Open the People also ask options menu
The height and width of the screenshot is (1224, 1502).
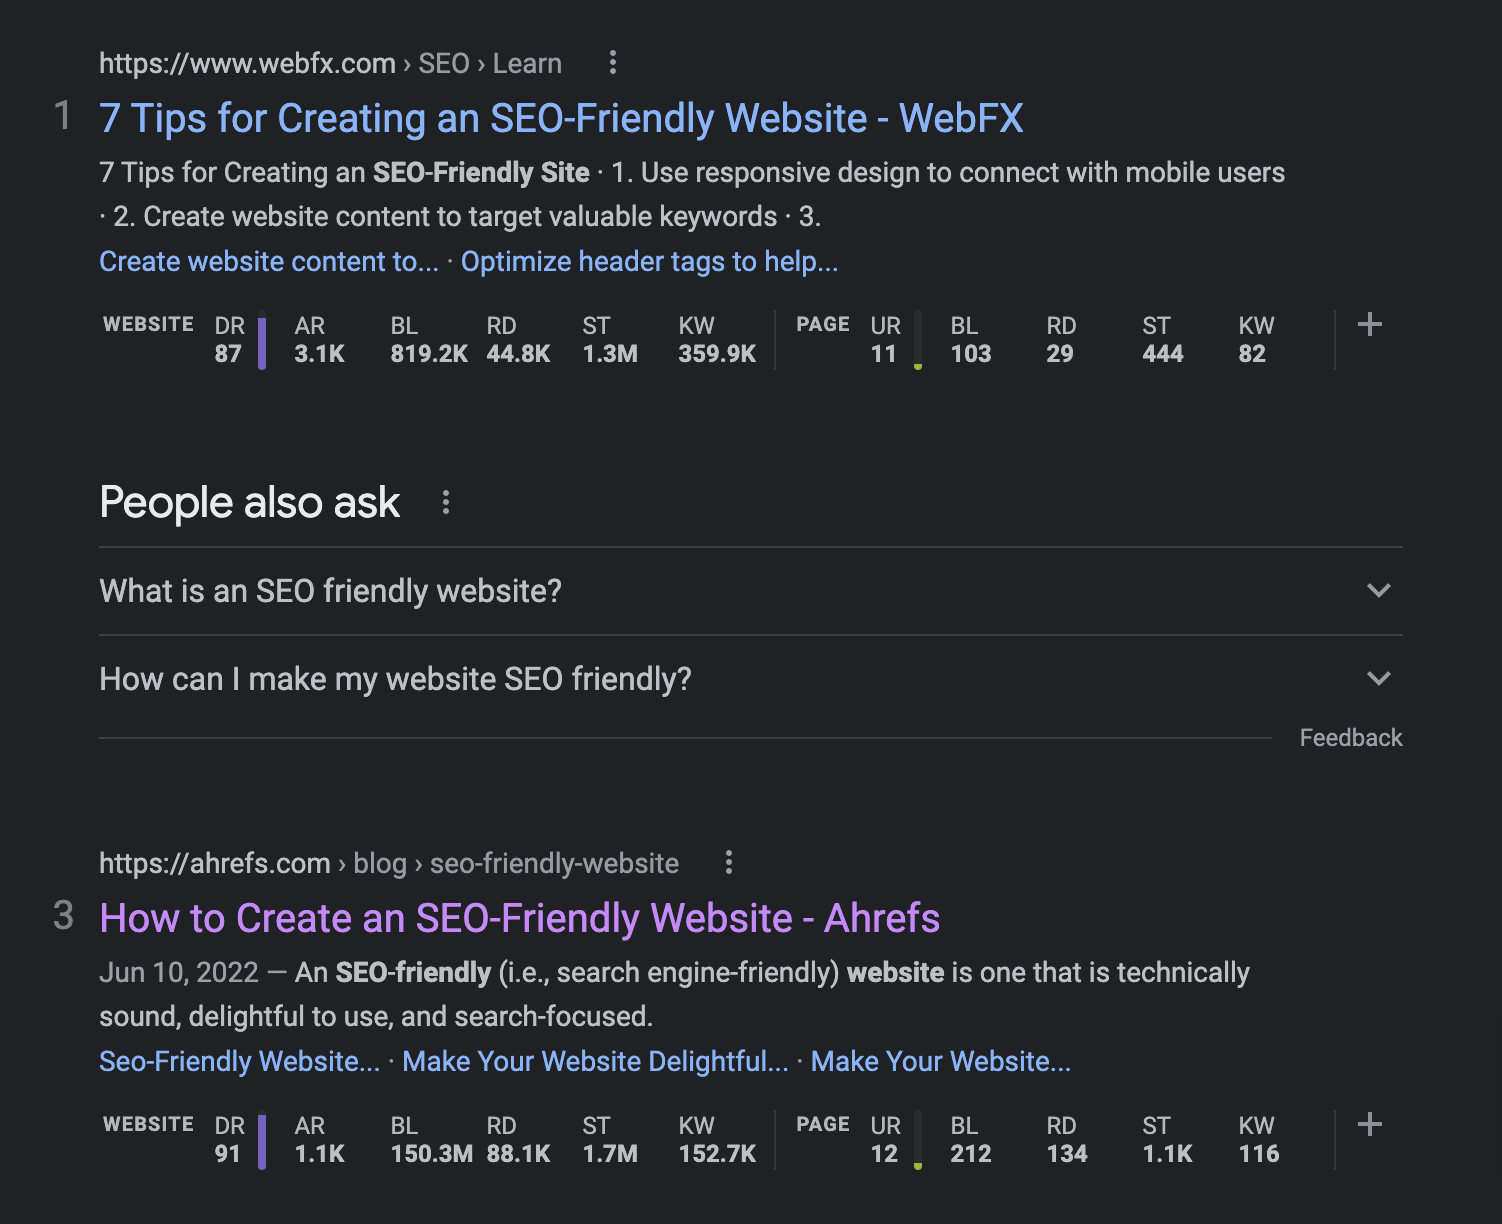[x=446, y=502]
